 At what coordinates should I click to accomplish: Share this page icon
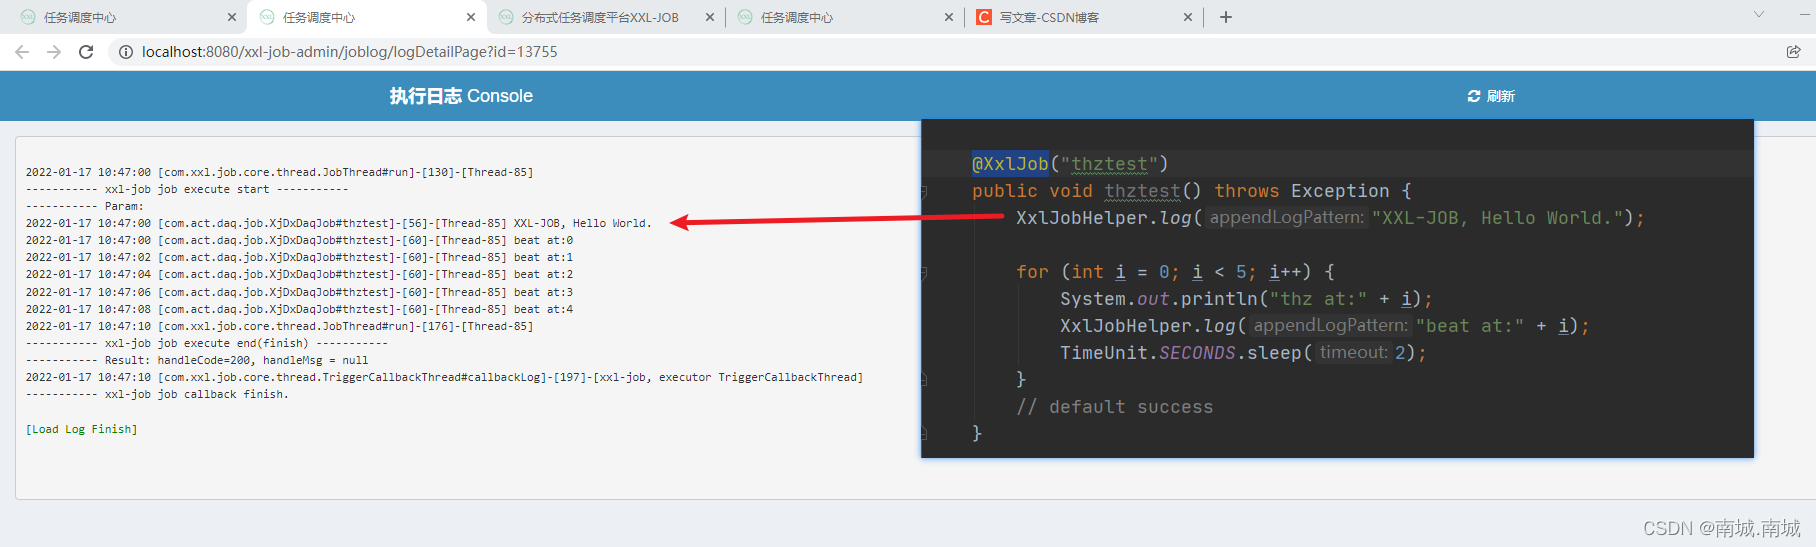tap(1793, 52)
